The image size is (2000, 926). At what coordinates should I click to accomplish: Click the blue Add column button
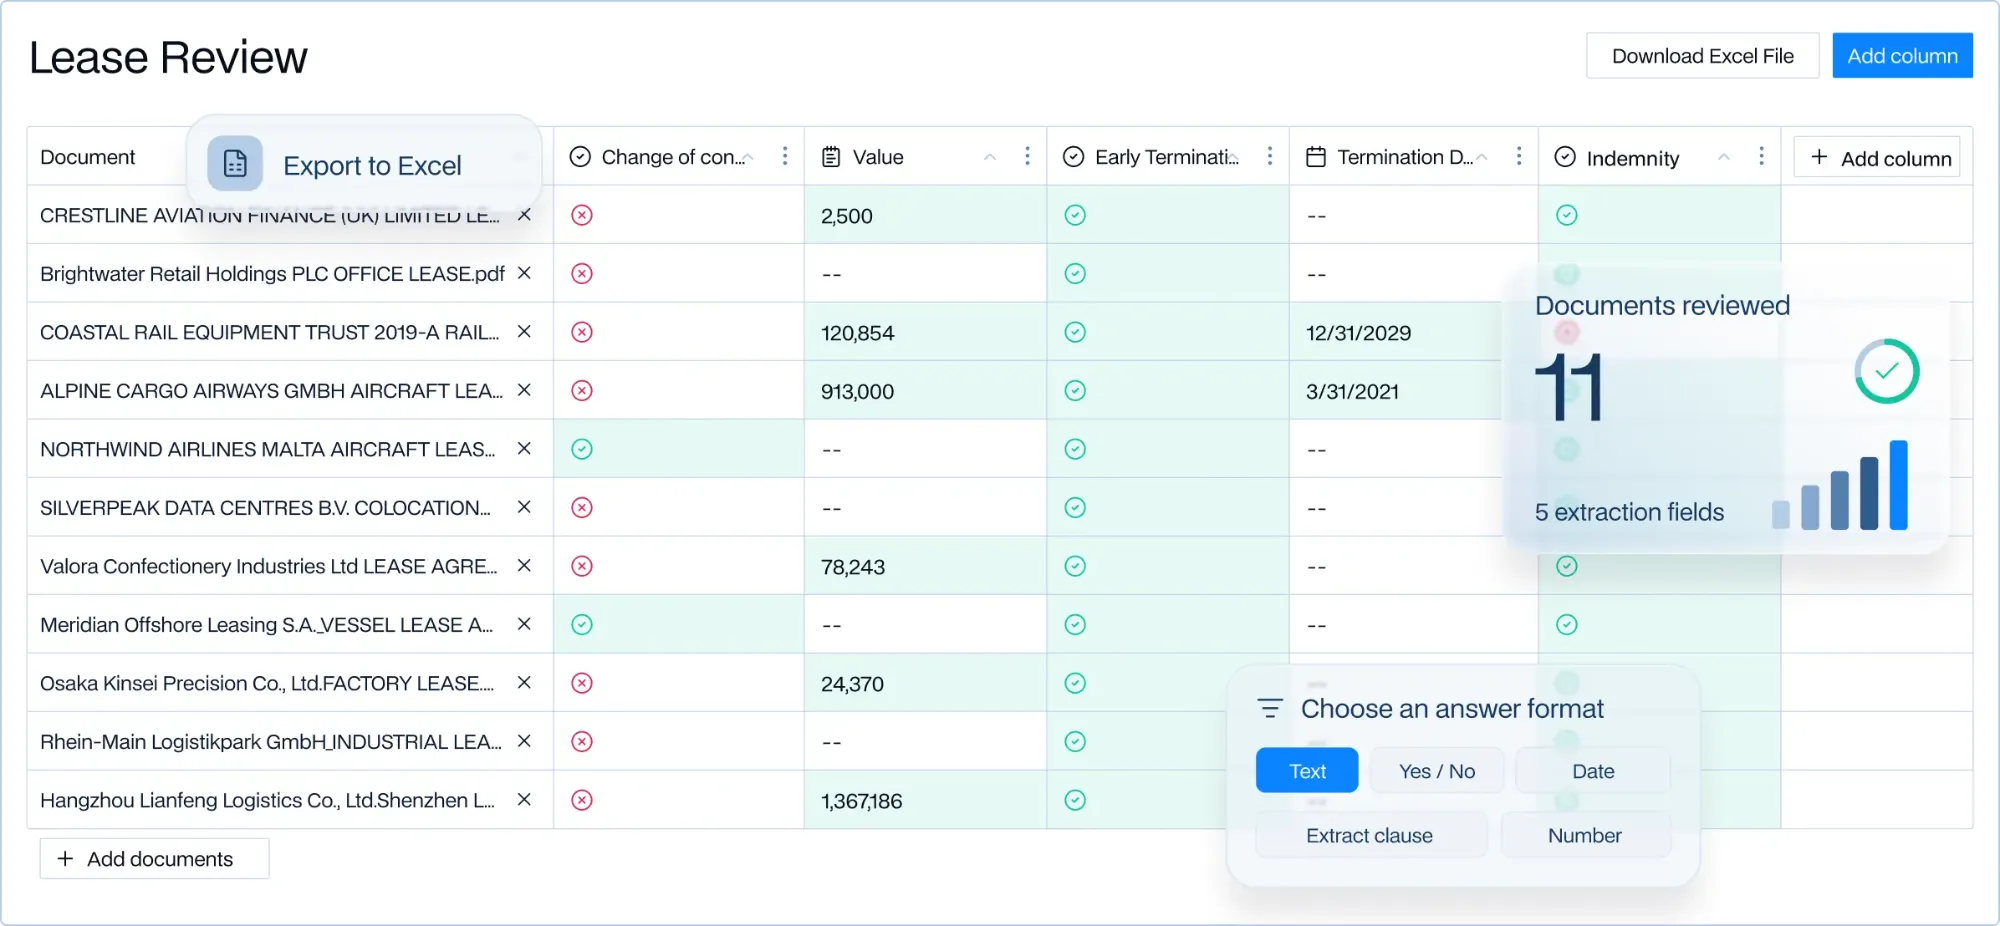tap(1902, 56)
